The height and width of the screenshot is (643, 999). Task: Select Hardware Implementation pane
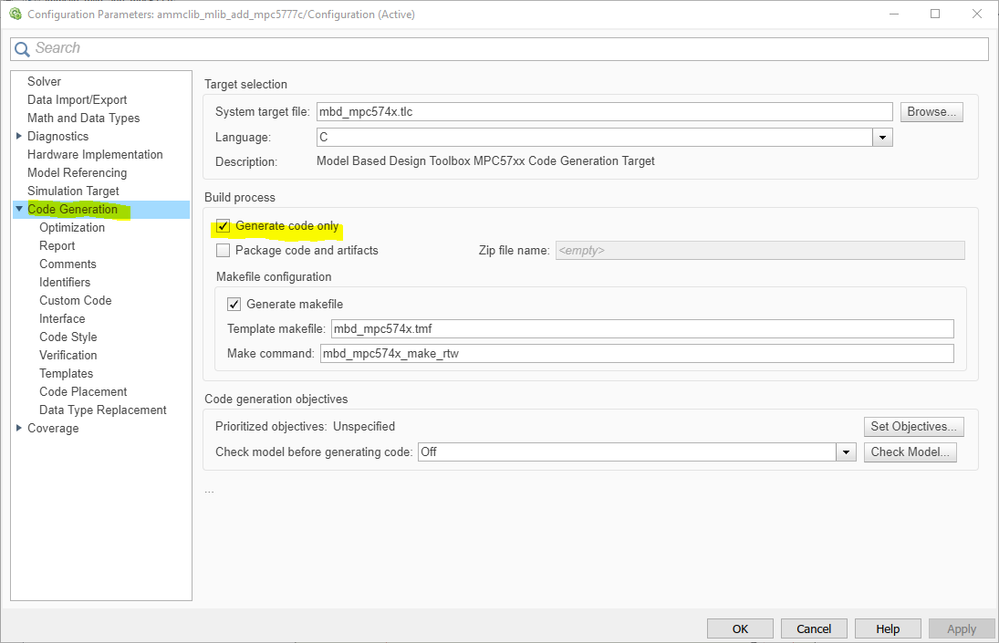(95, 155)
